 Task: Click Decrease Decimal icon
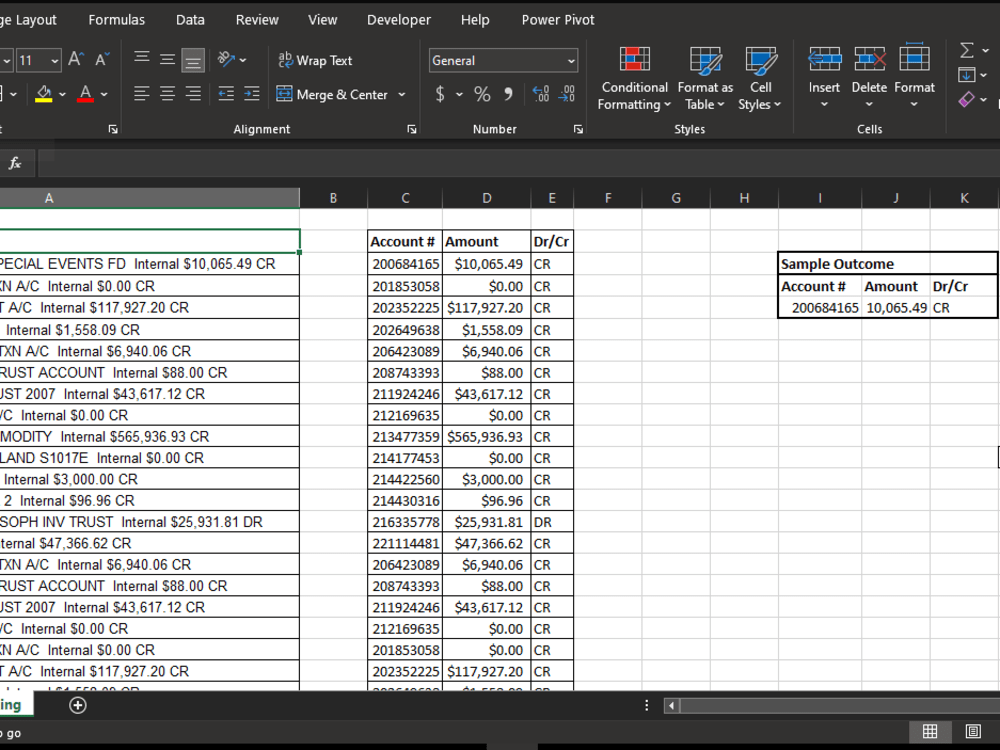(566, 94)
